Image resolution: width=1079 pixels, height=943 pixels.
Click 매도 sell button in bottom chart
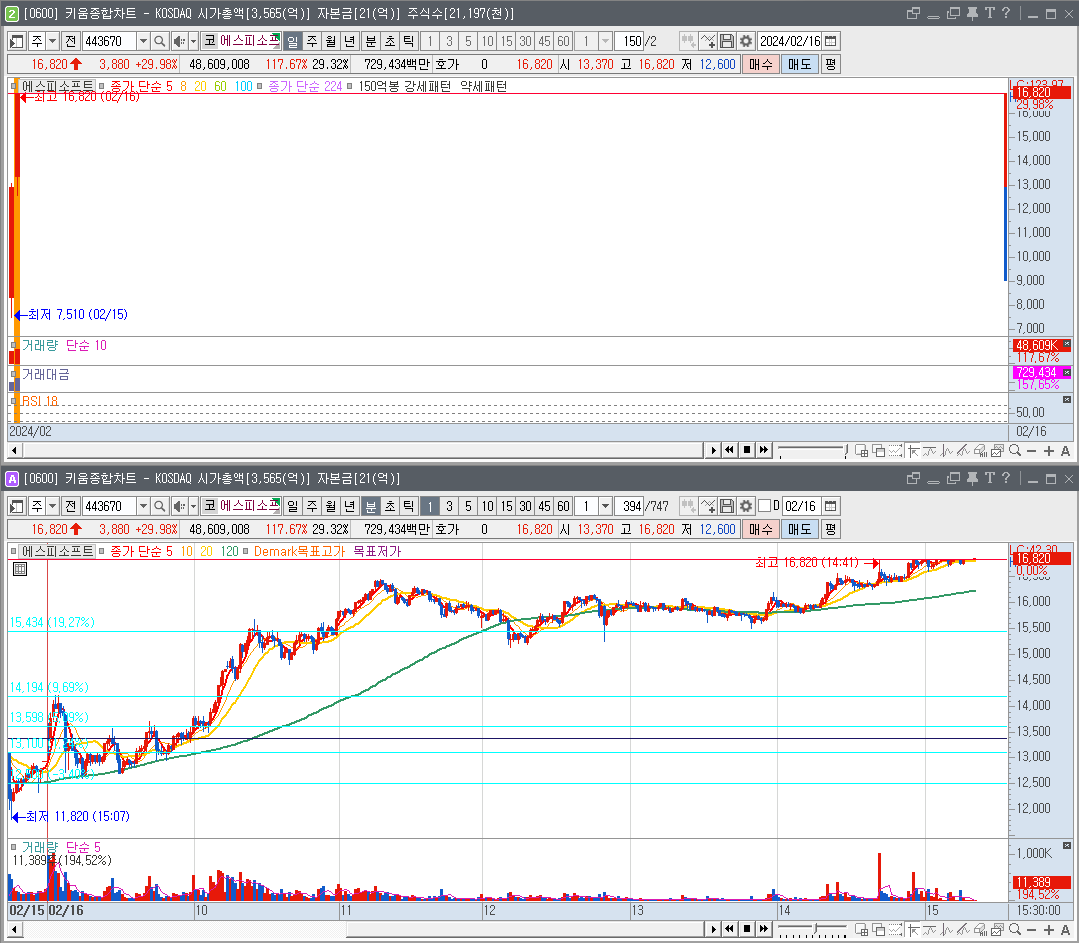[x=800, y=529]
